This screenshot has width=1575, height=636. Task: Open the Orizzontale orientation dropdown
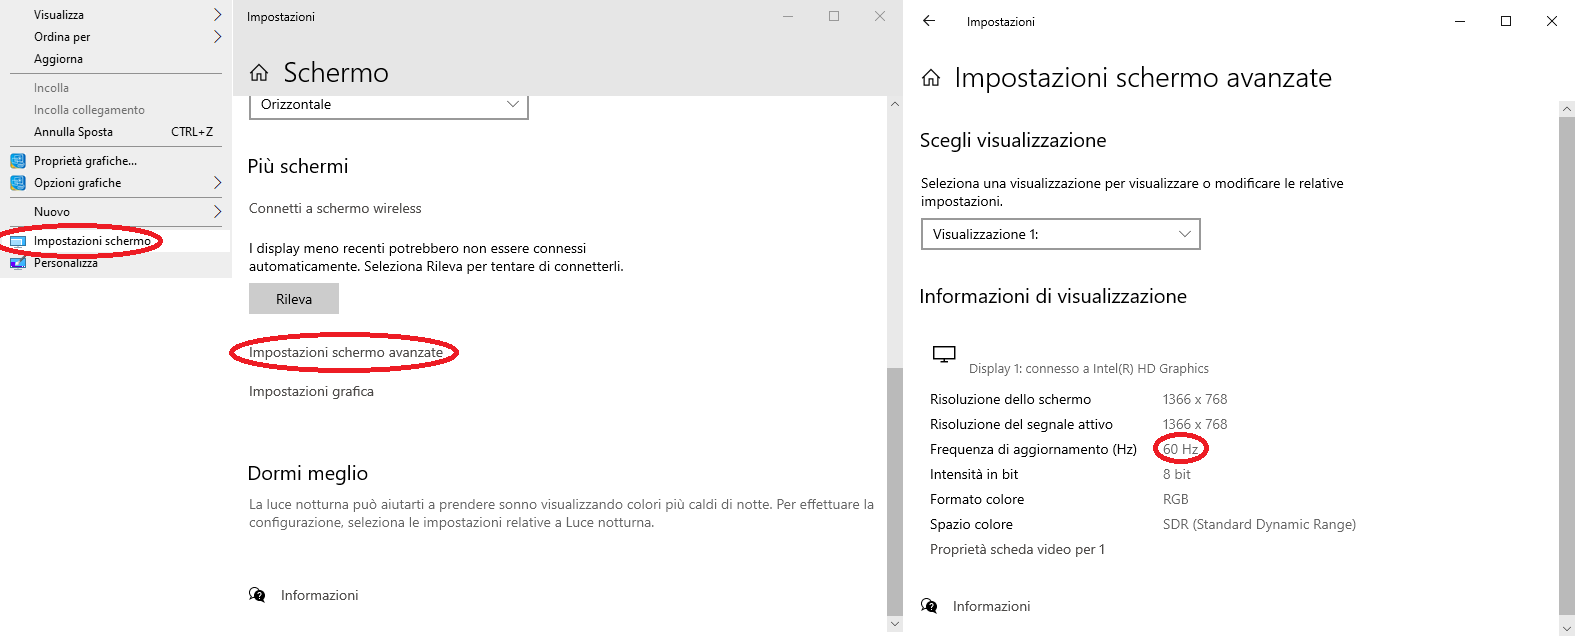[388, 105]
